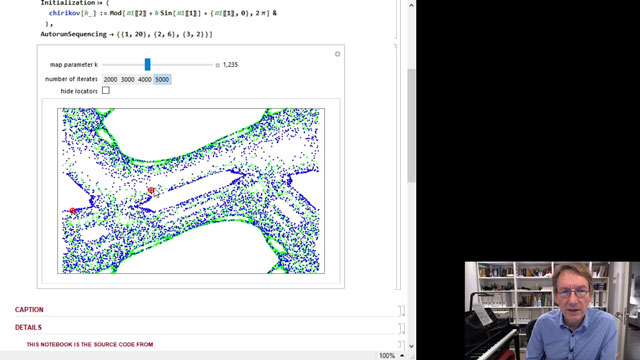Expand the slider controls plus icon
640x360 pixels.
tap(218, 65)
